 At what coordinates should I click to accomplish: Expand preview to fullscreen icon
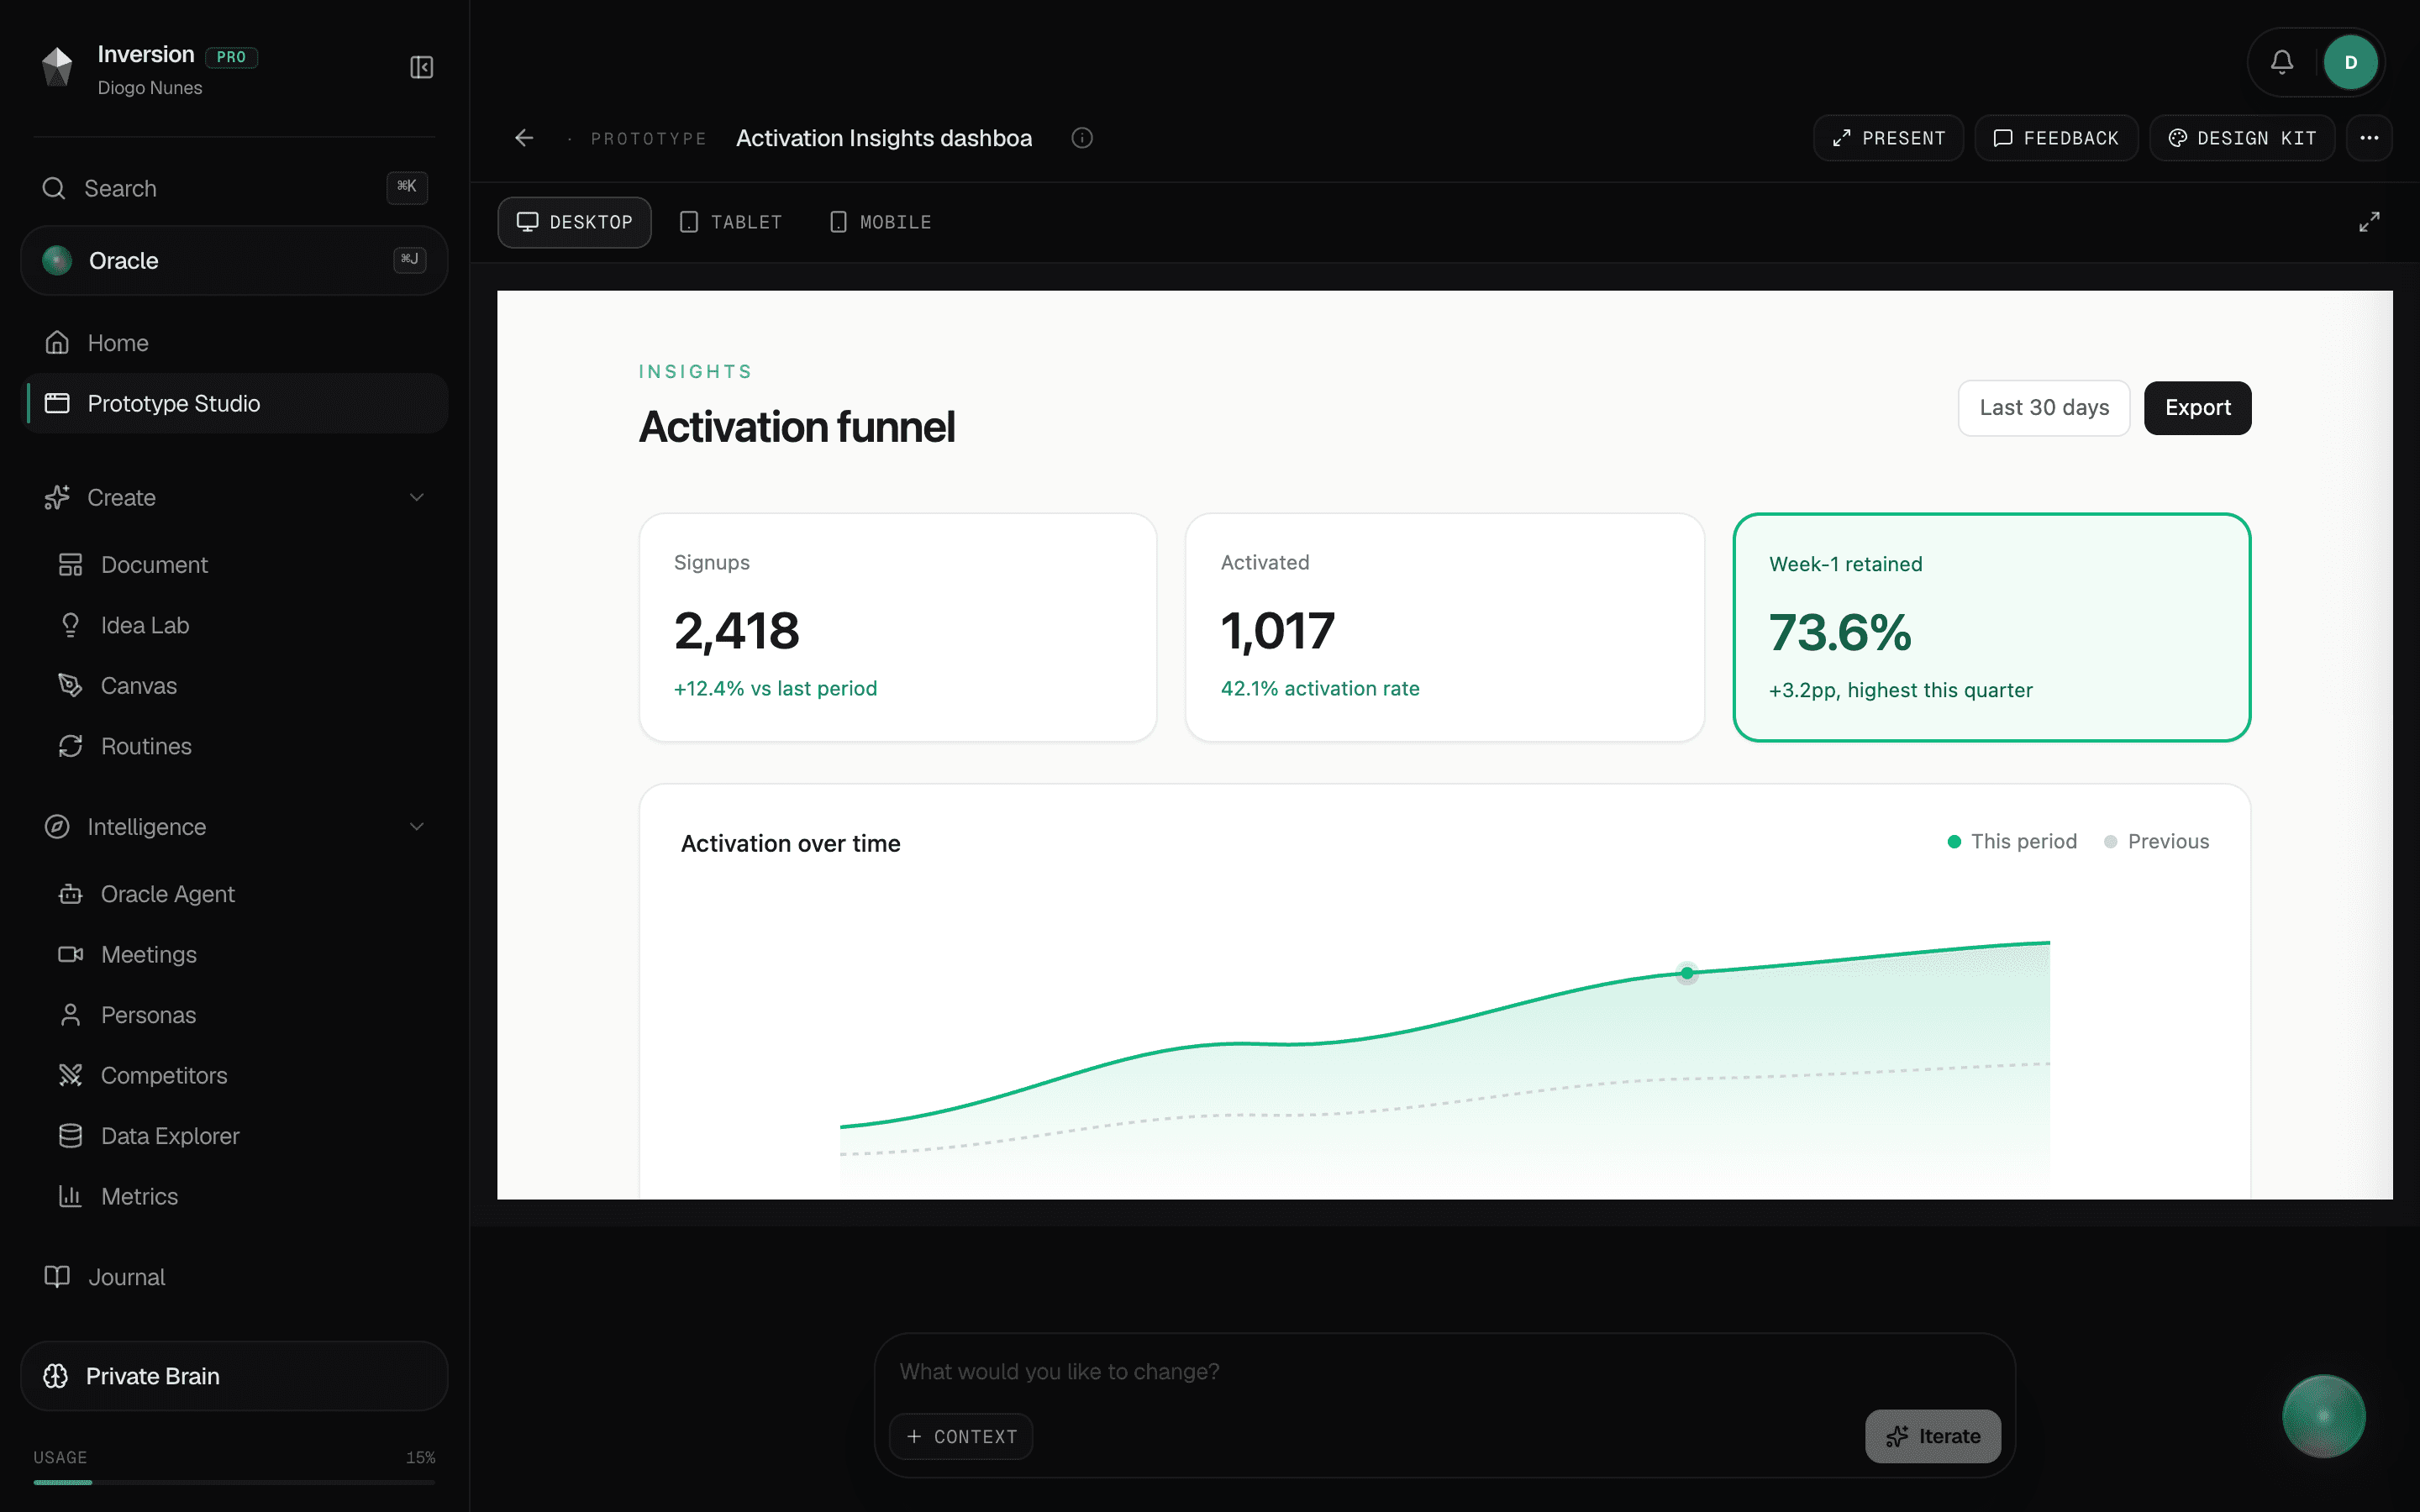point(2369,222)
